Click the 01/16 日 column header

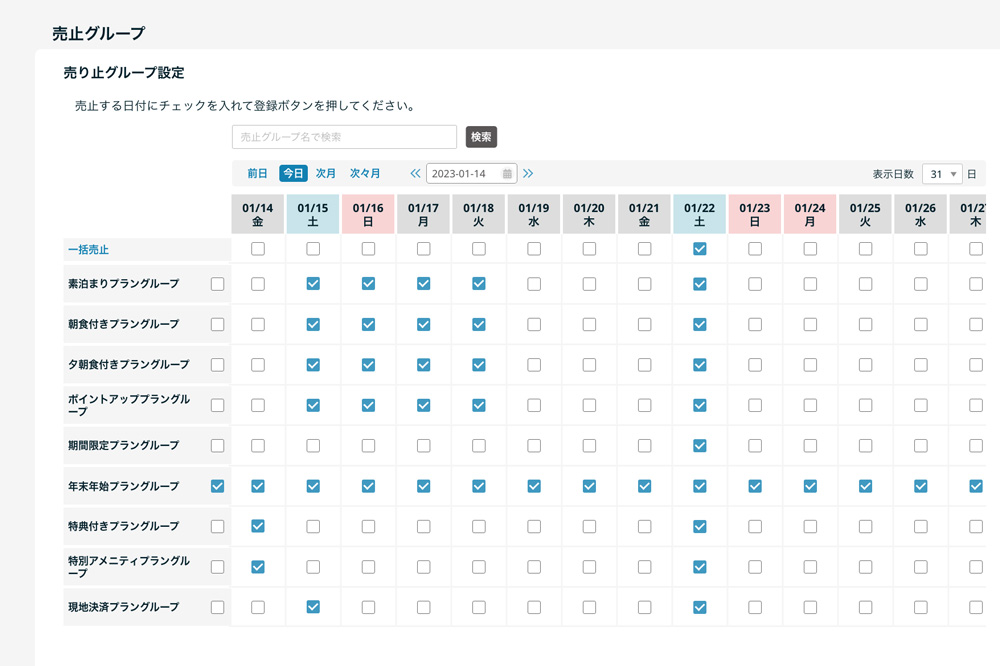[x=368, y=214]
